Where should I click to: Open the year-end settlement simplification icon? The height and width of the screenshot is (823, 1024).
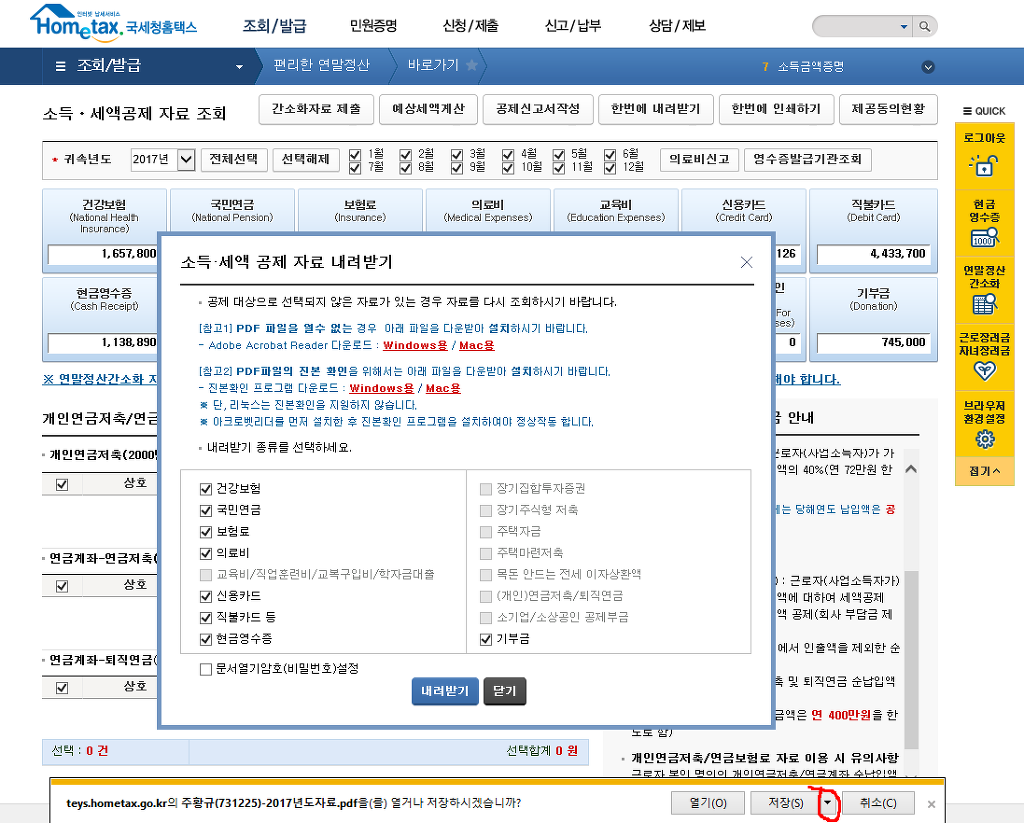985,306
